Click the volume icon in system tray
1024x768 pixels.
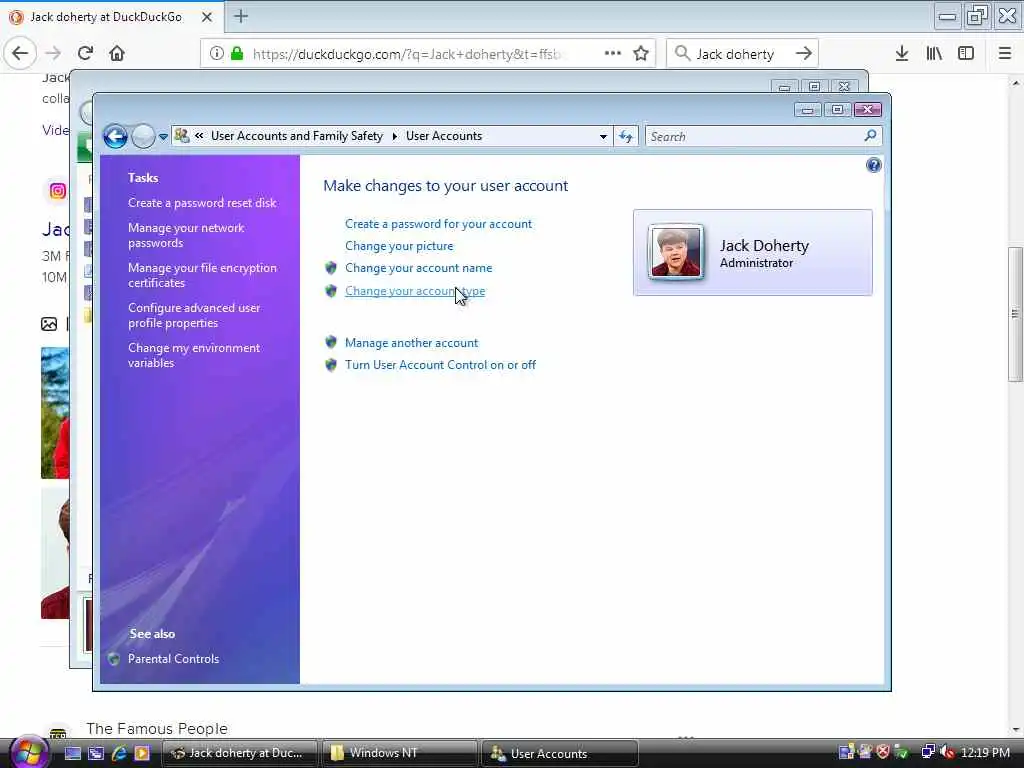coord(947,752)
